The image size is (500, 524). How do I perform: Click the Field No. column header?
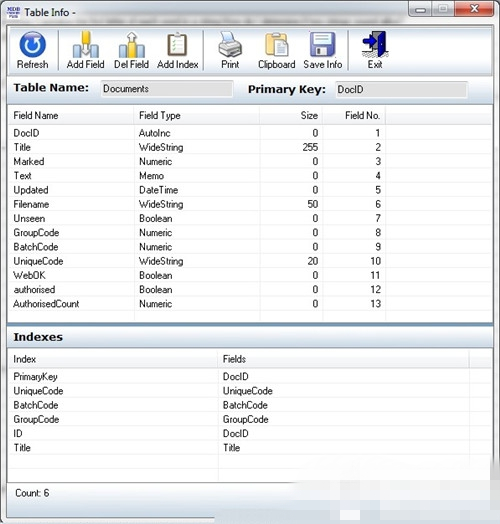click(354, 116)
